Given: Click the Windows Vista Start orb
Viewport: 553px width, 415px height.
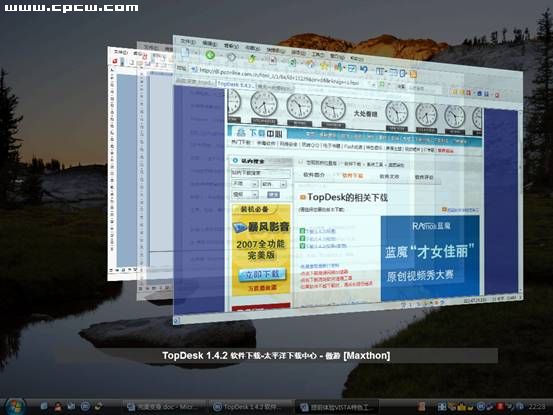Looking at the screenshot, I should click(15, 407).
